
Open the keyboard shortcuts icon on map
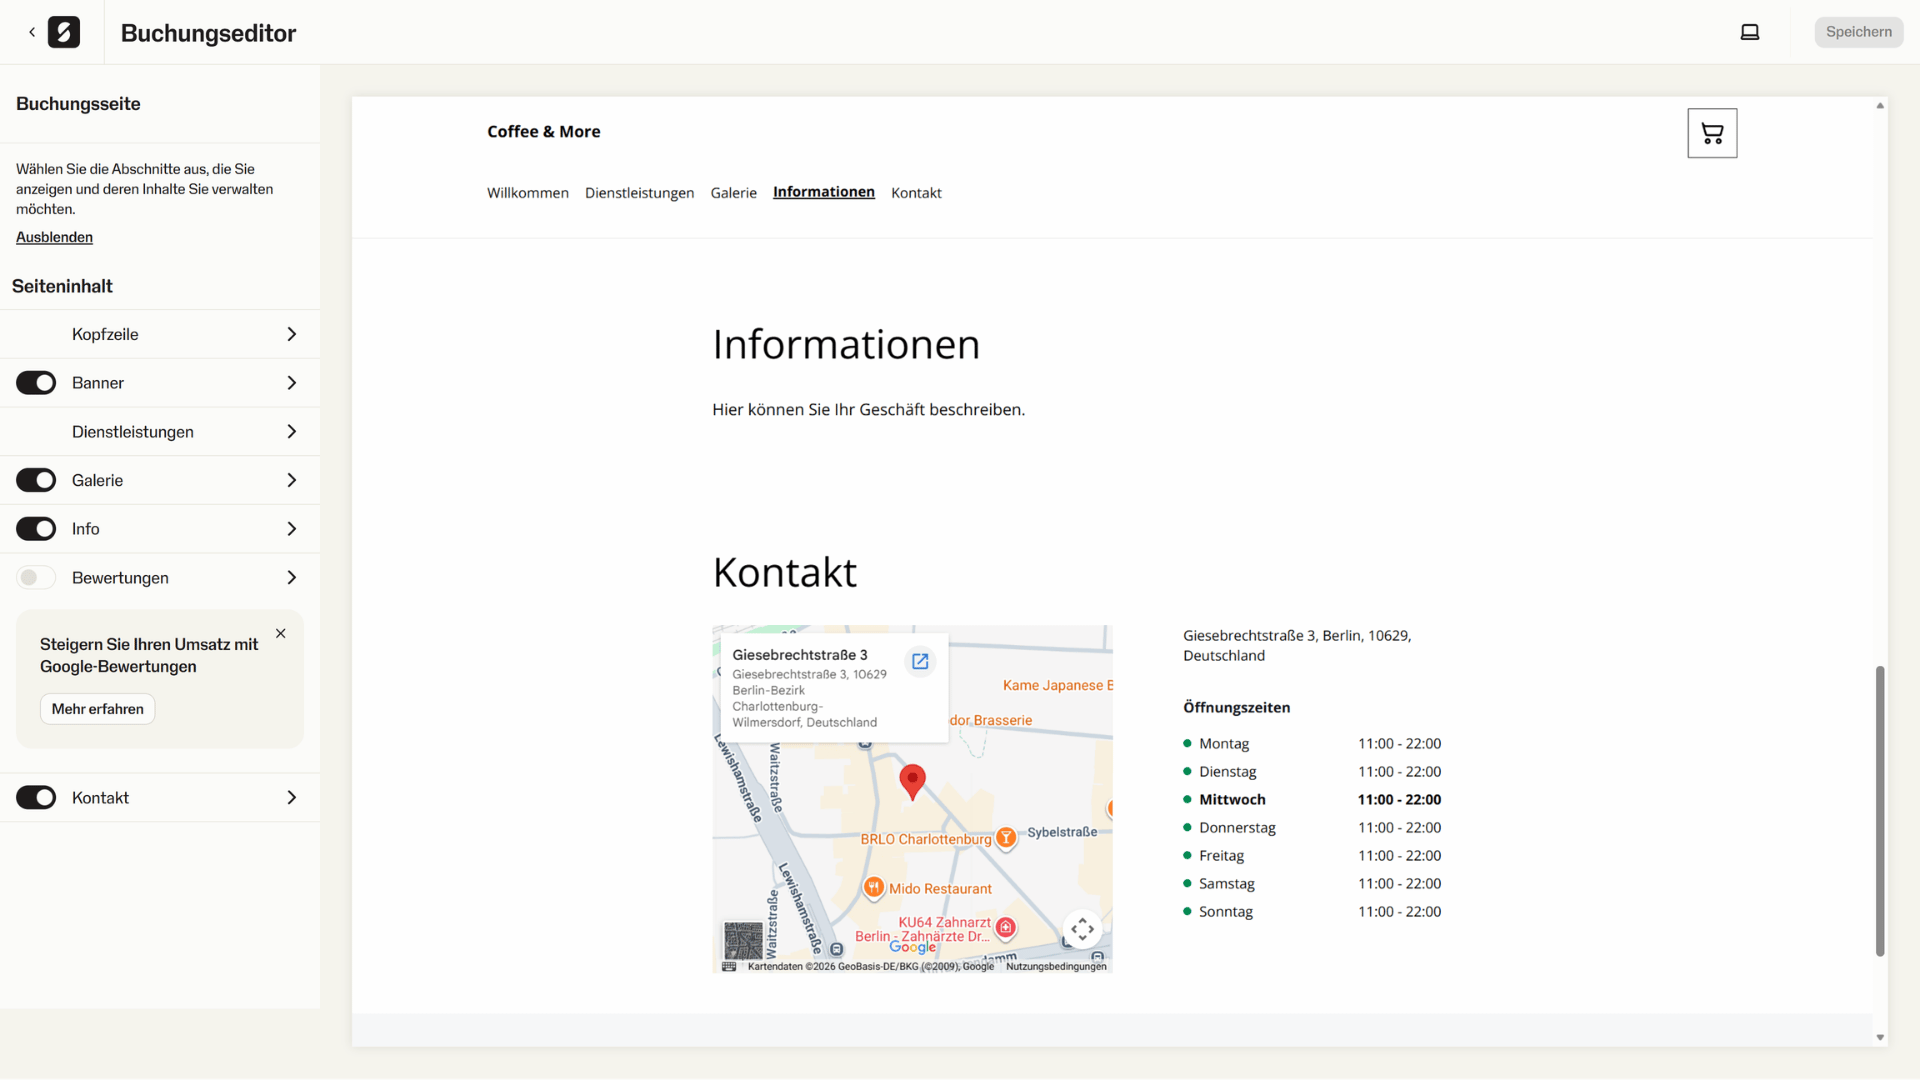[x=729, y=966]
